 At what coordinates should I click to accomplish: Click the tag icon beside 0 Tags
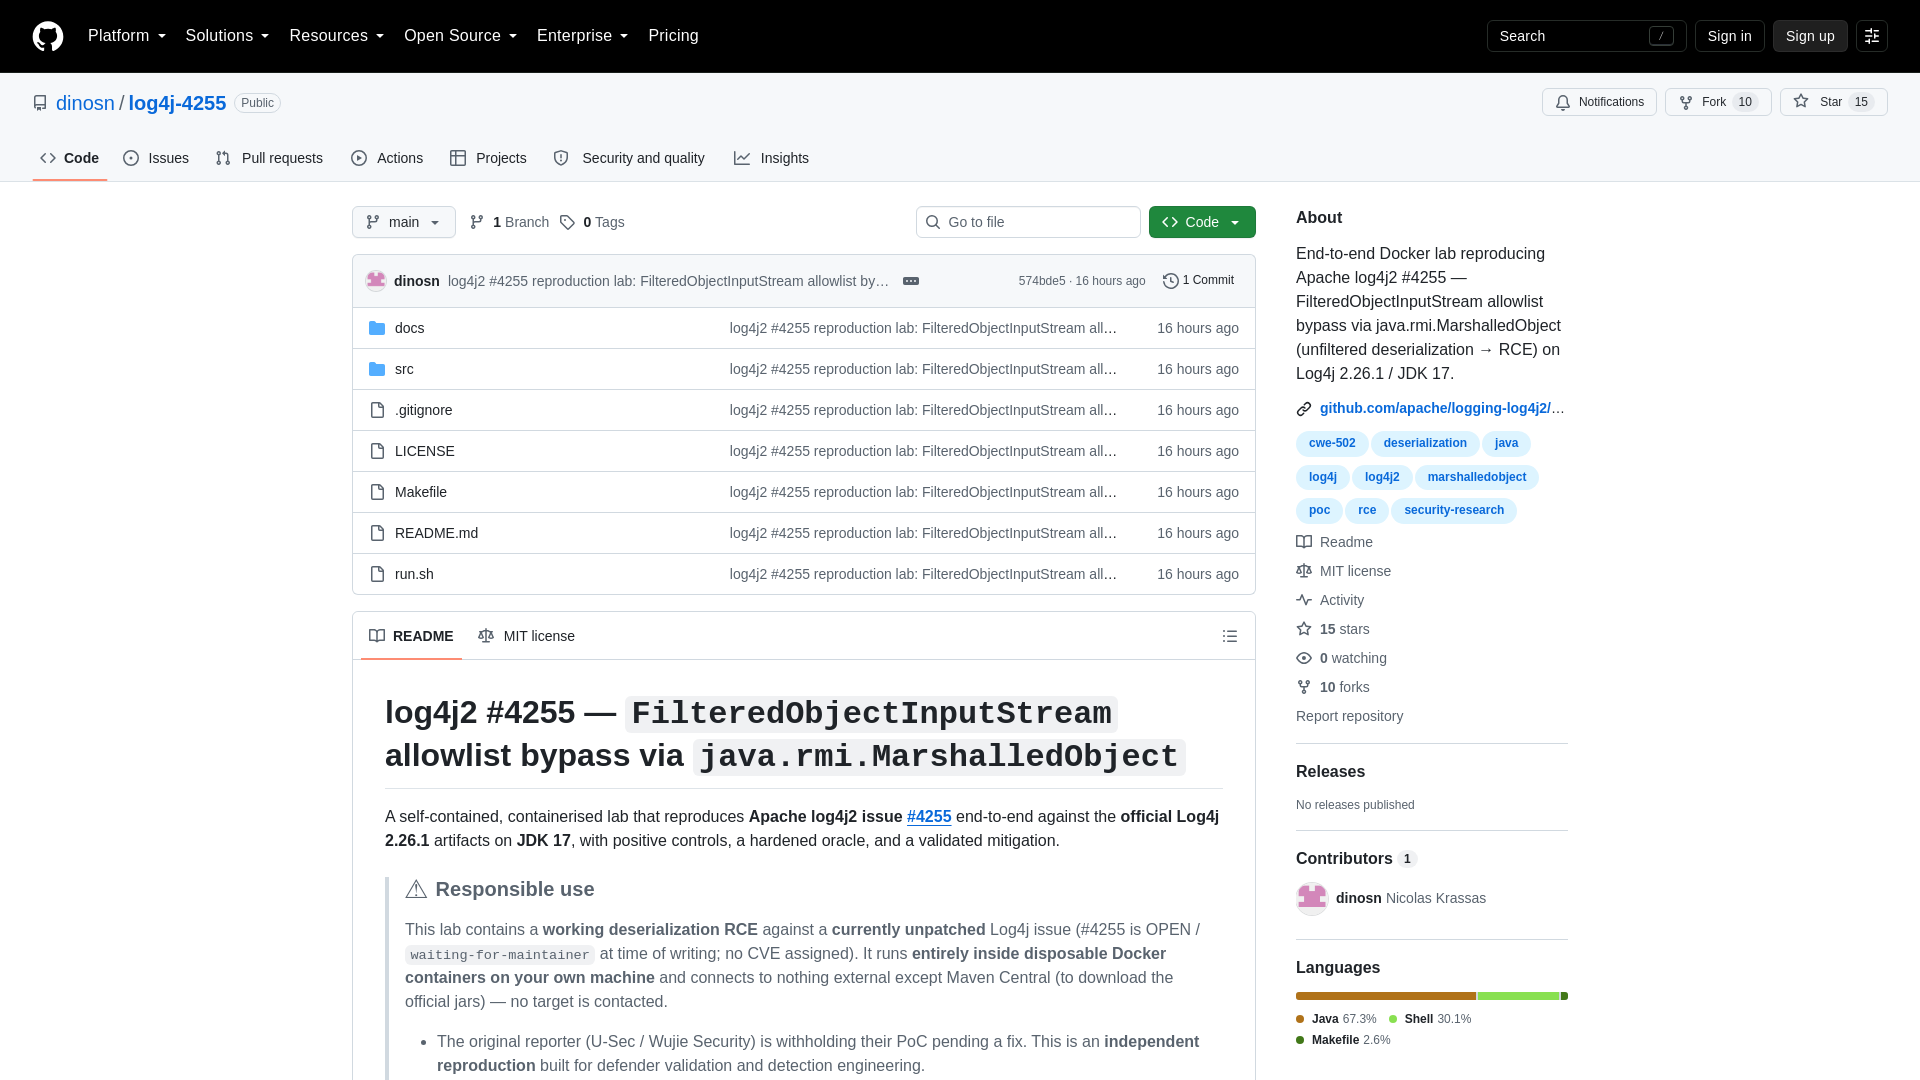[x=567, y=222]
